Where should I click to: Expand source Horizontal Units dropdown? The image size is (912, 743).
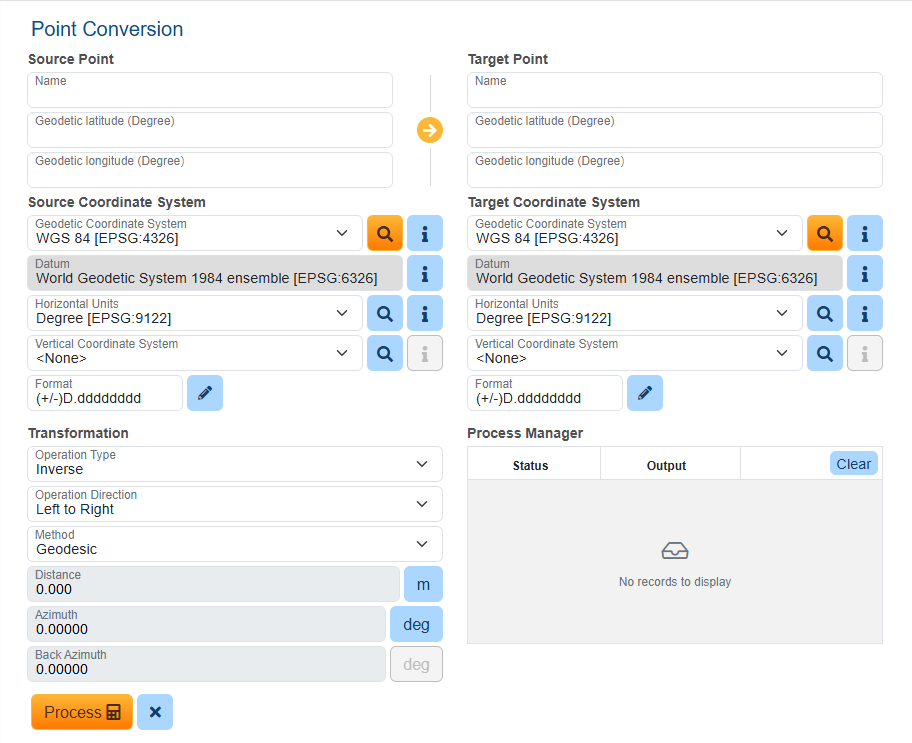[x=195, y=313]
